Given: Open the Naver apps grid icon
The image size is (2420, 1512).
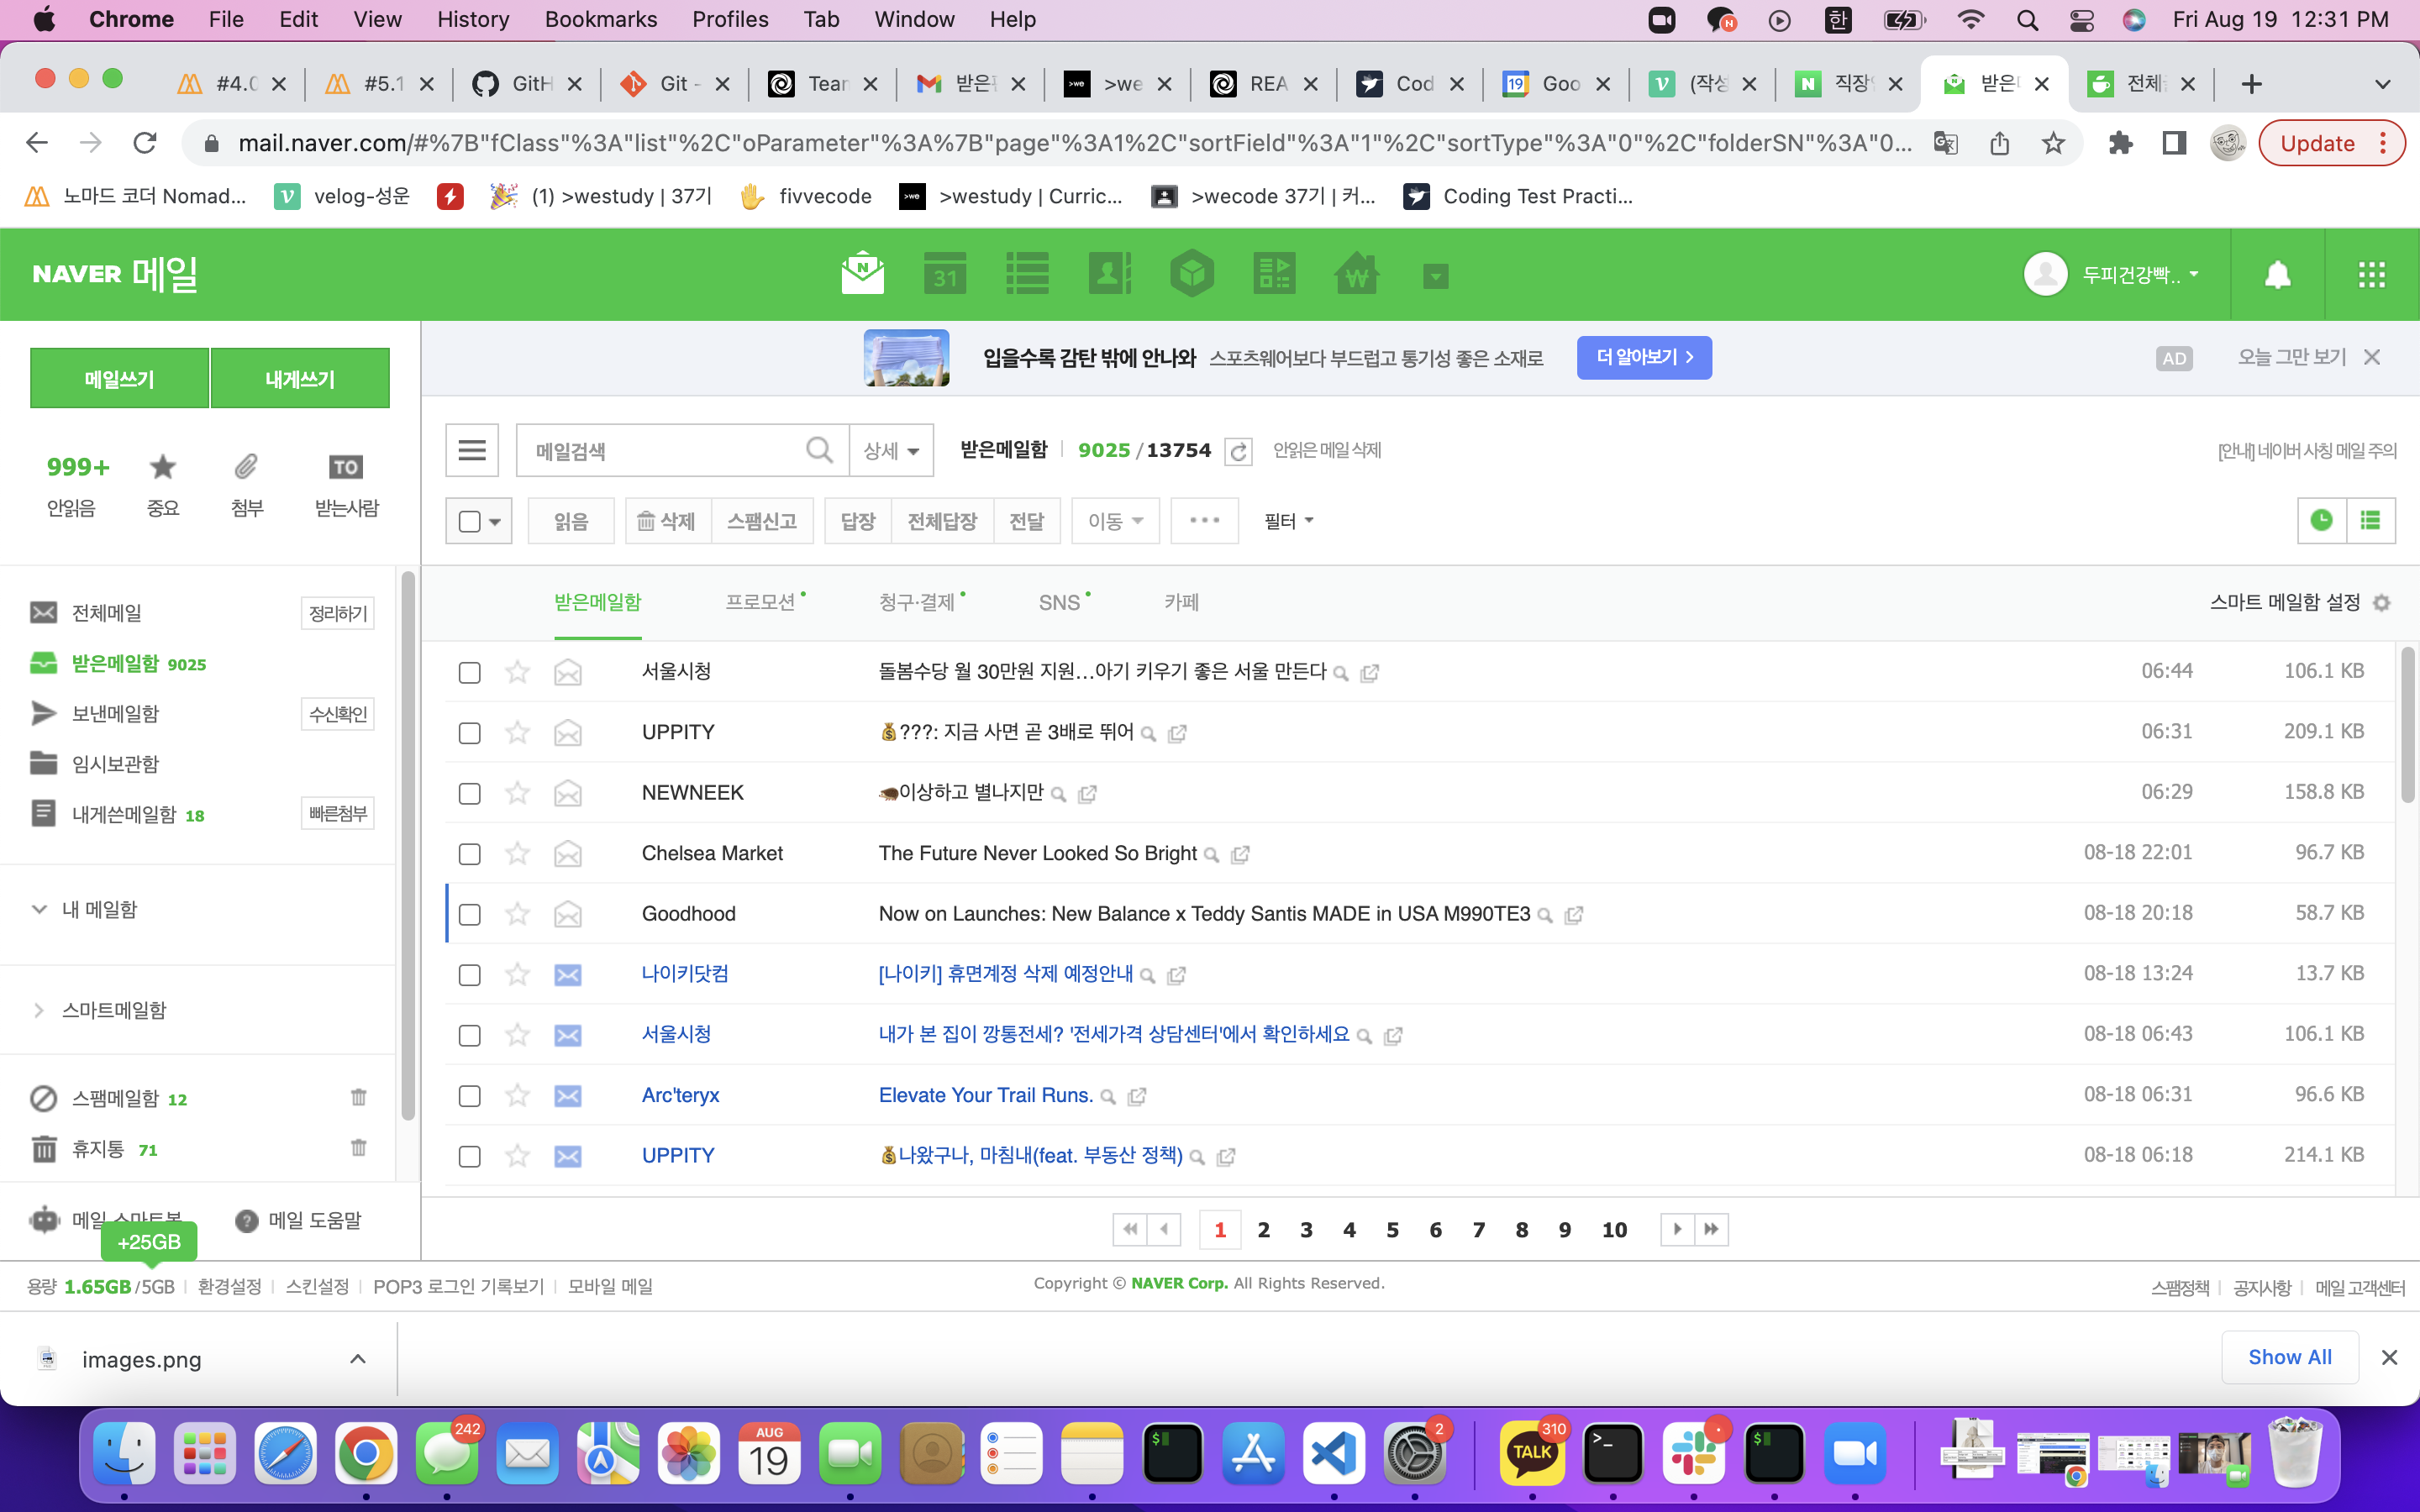Looking at the screenshot, I should pos(2371,274).
